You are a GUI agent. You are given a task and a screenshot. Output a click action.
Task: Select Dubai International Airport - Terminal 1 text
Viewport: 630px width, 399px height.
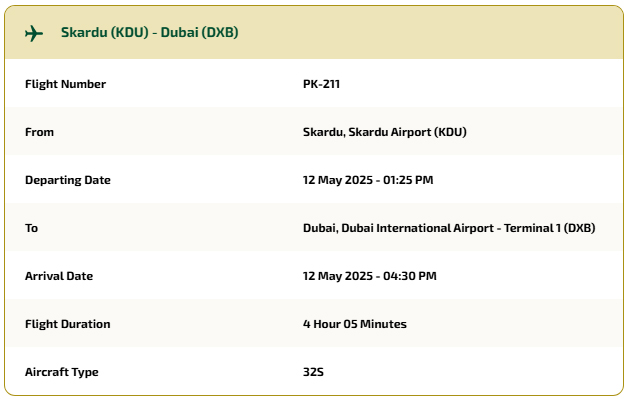coord(451,228)
